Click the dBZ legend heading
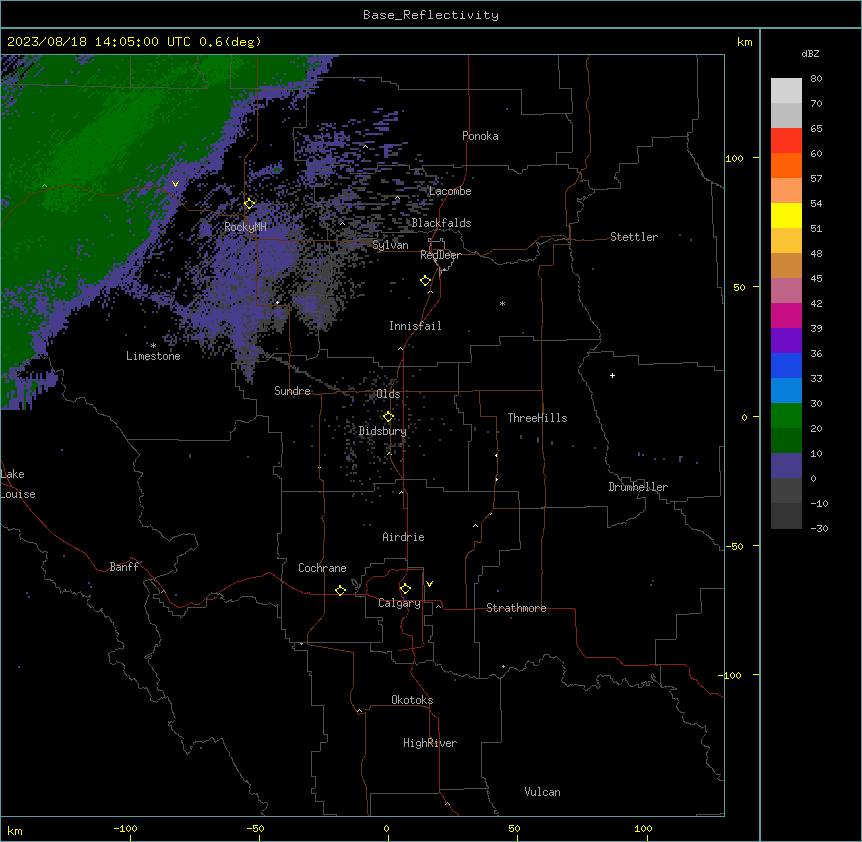Screen dimensions: 862x842 (x=810, y=54)
